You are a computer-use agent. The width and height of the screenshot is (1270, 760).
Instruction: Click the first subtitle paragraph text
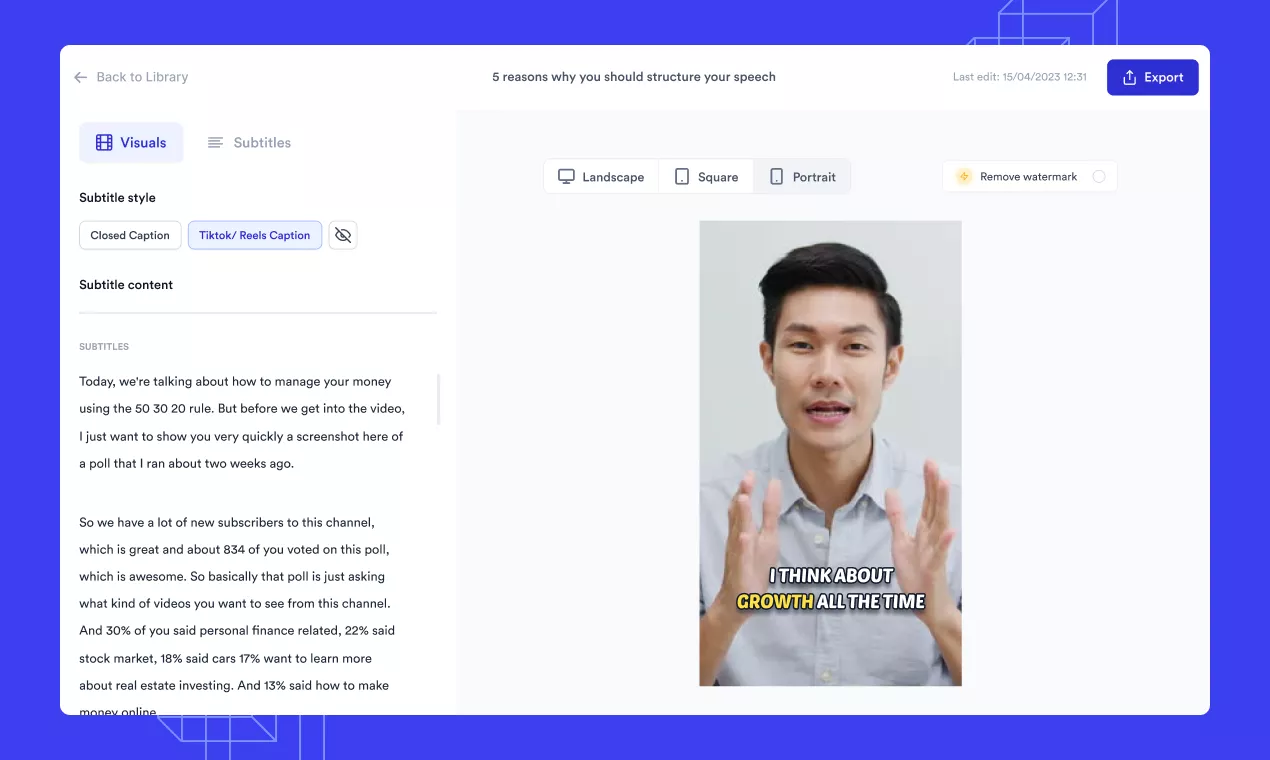pos(241,422)
